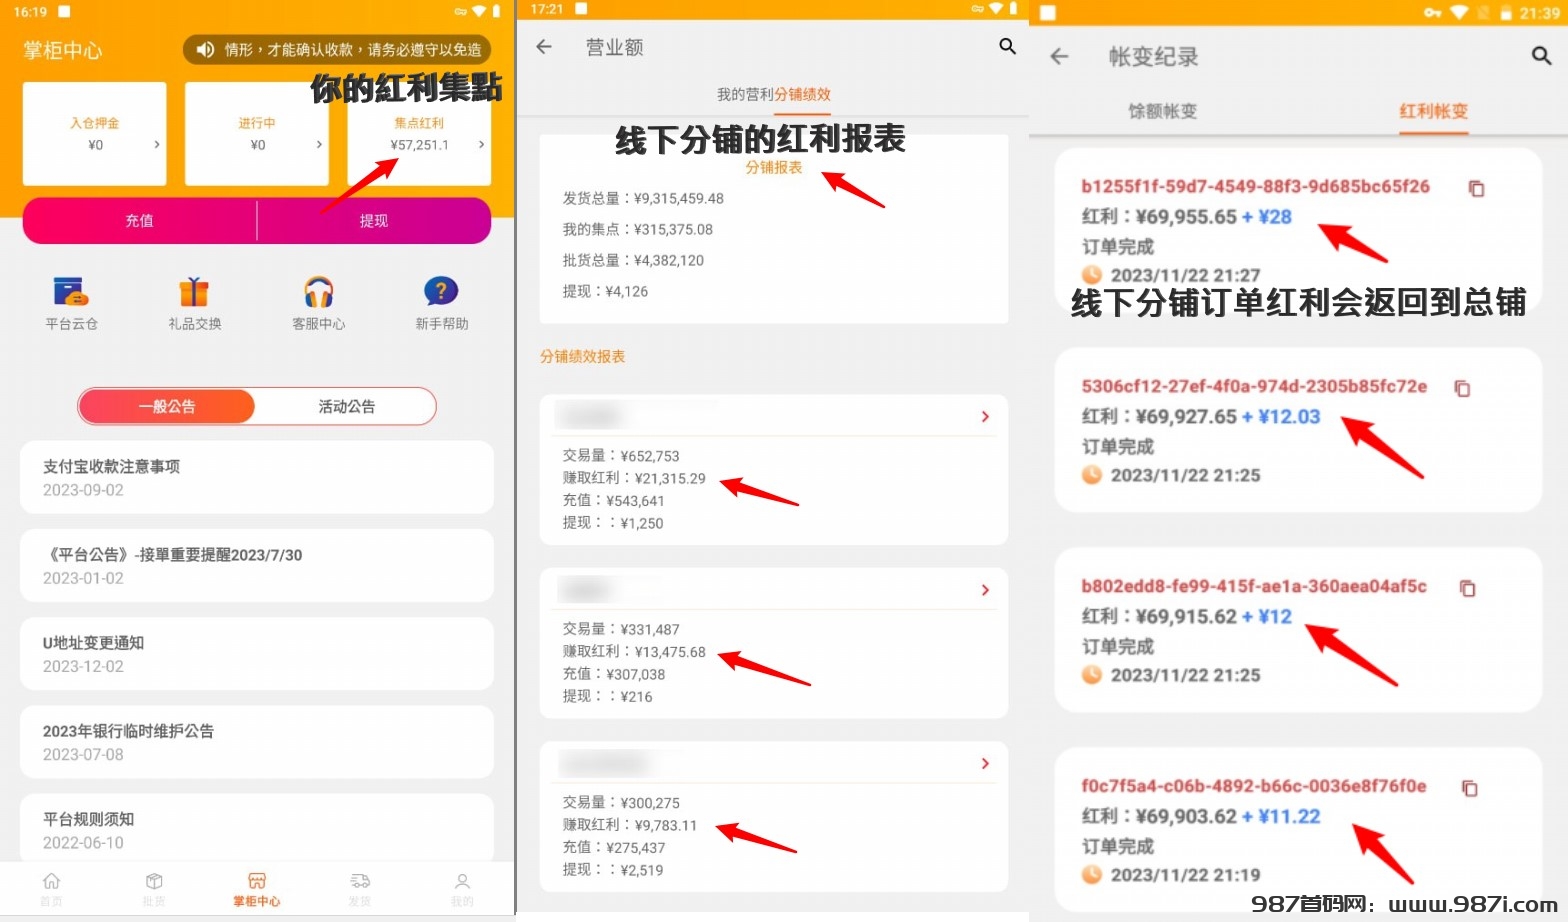Select the 一般公告 toggle
Screen dimensions: 1568x922
(167, 406)
